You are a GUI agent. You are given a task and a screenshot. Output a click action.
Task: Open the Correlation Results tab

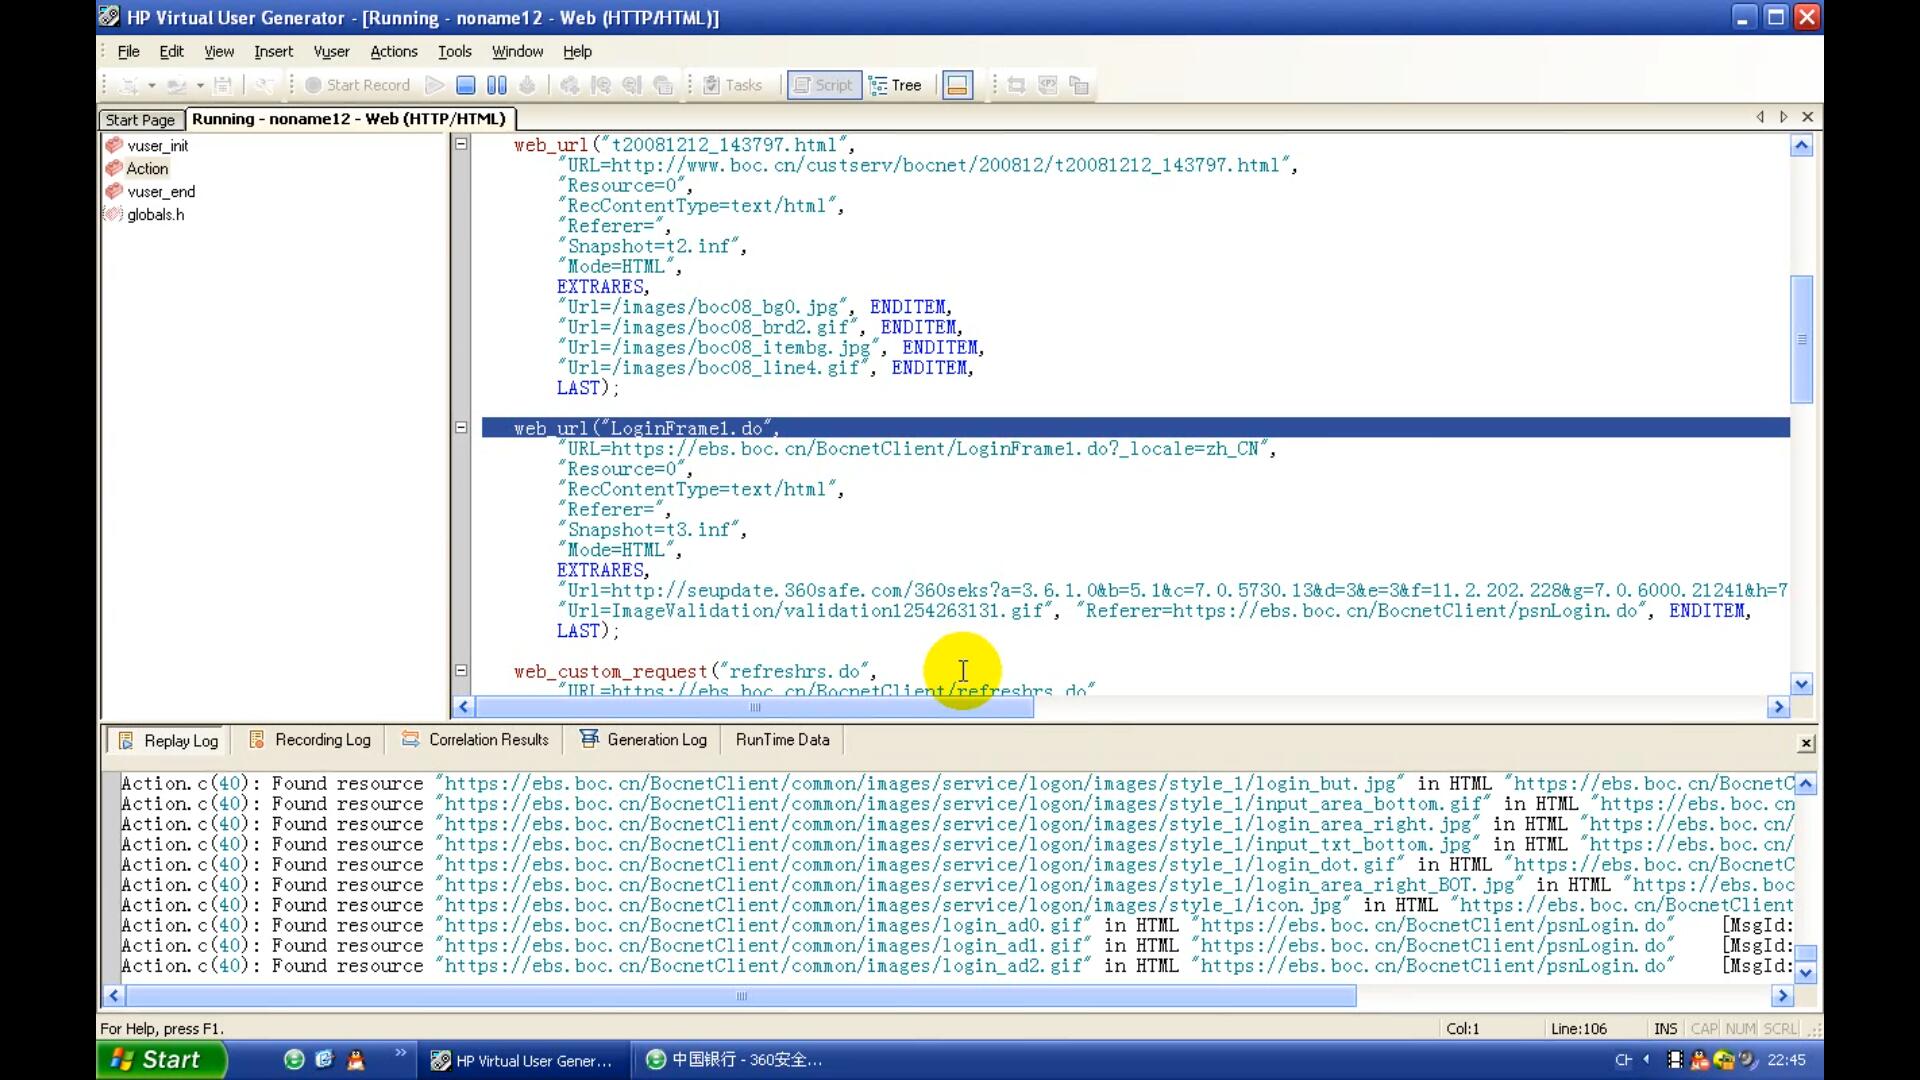[476, 740]
